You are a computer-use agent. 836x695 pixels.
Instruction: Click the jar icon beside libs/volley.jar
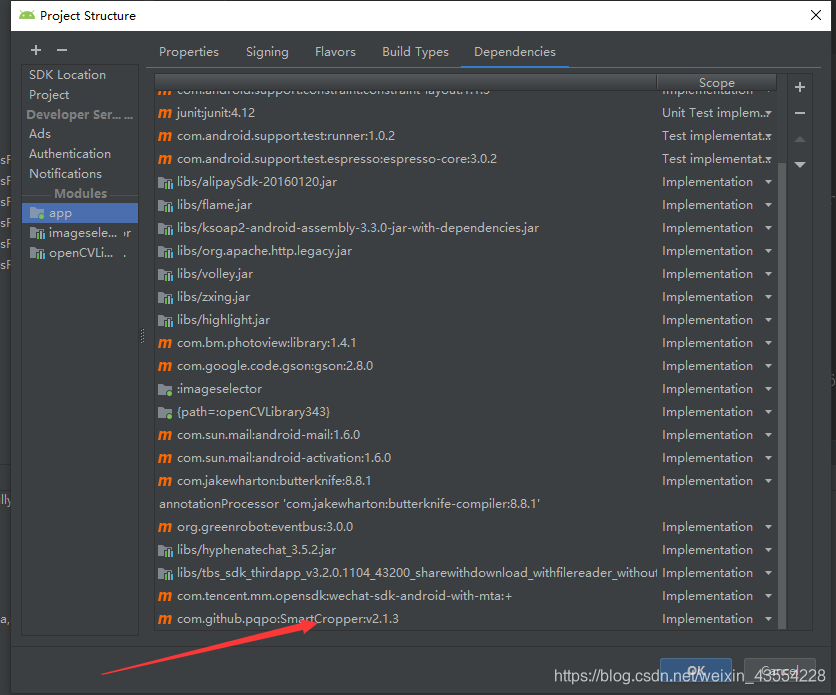pyautogui.click(x=165, y=274)
